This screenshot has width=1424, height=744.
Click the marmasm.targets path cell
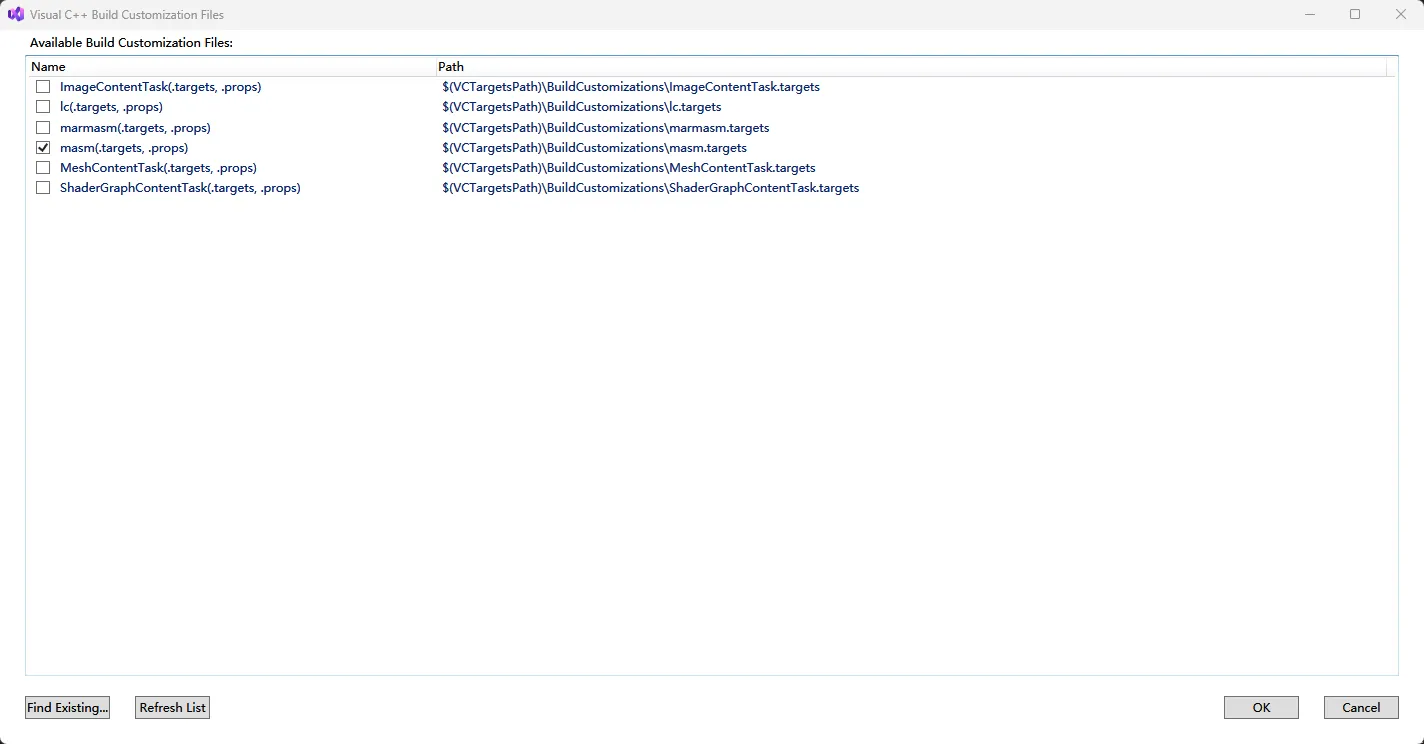click(x=606, y=128)
